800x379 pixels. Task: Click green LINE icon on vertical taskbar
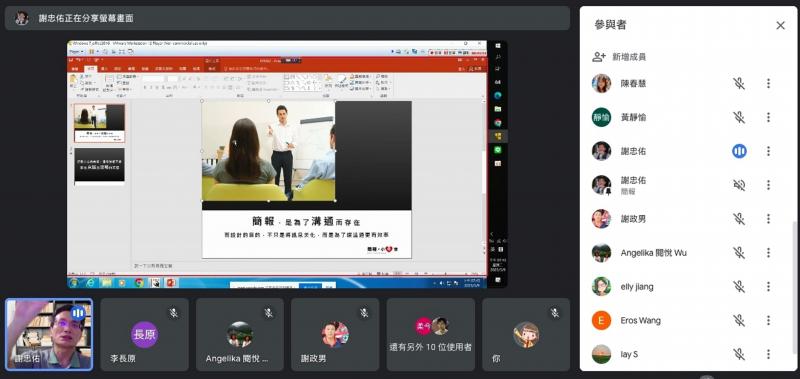497,149
